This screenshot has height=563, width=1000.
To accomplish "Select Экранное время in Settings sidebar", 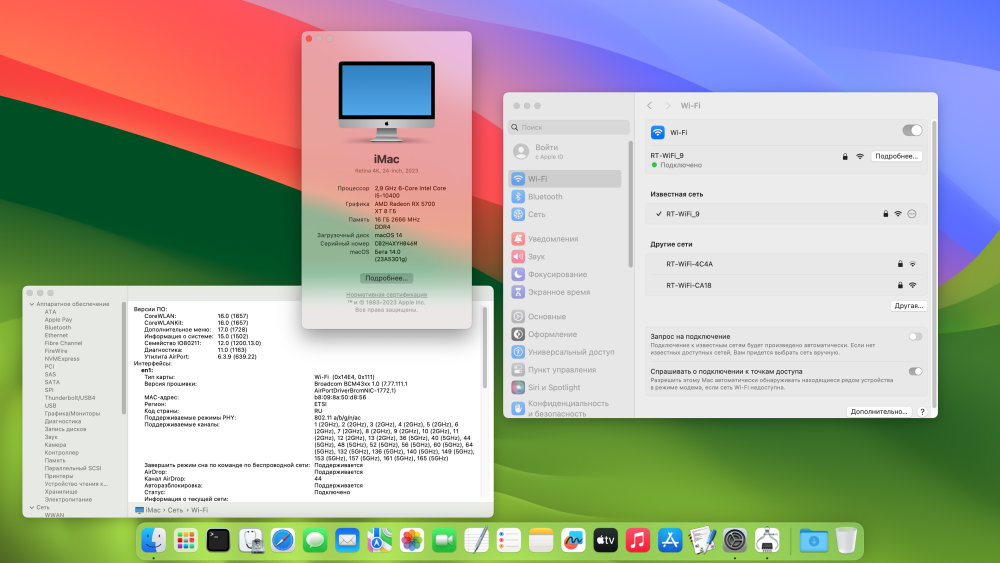I will tap(565, 292).
